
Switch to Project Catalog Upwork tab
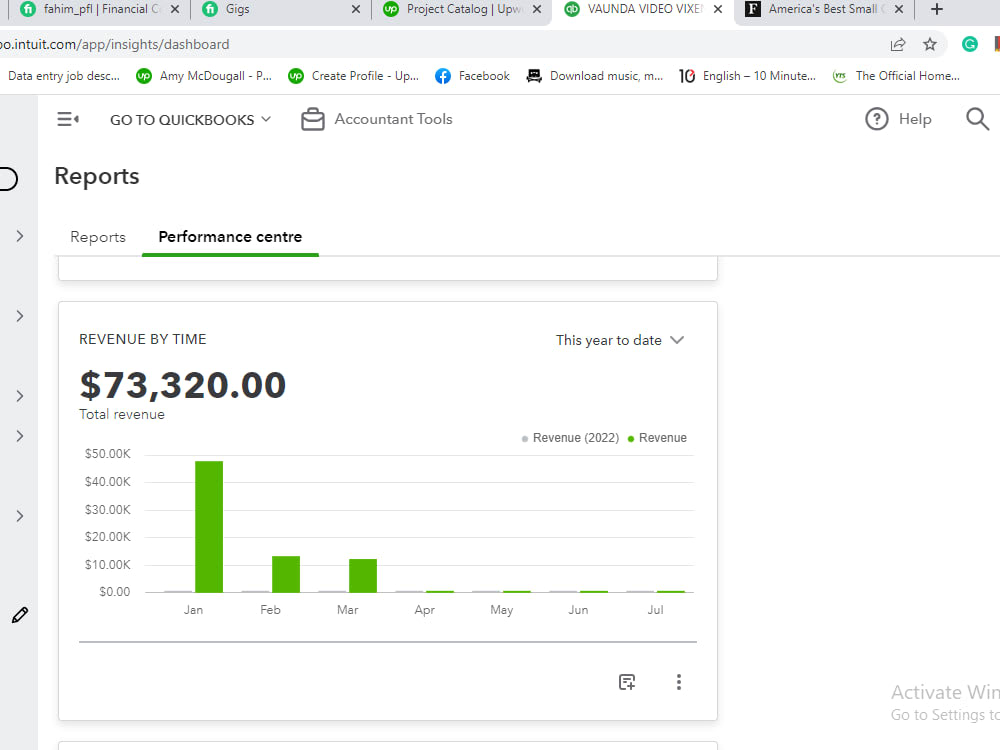464,9
